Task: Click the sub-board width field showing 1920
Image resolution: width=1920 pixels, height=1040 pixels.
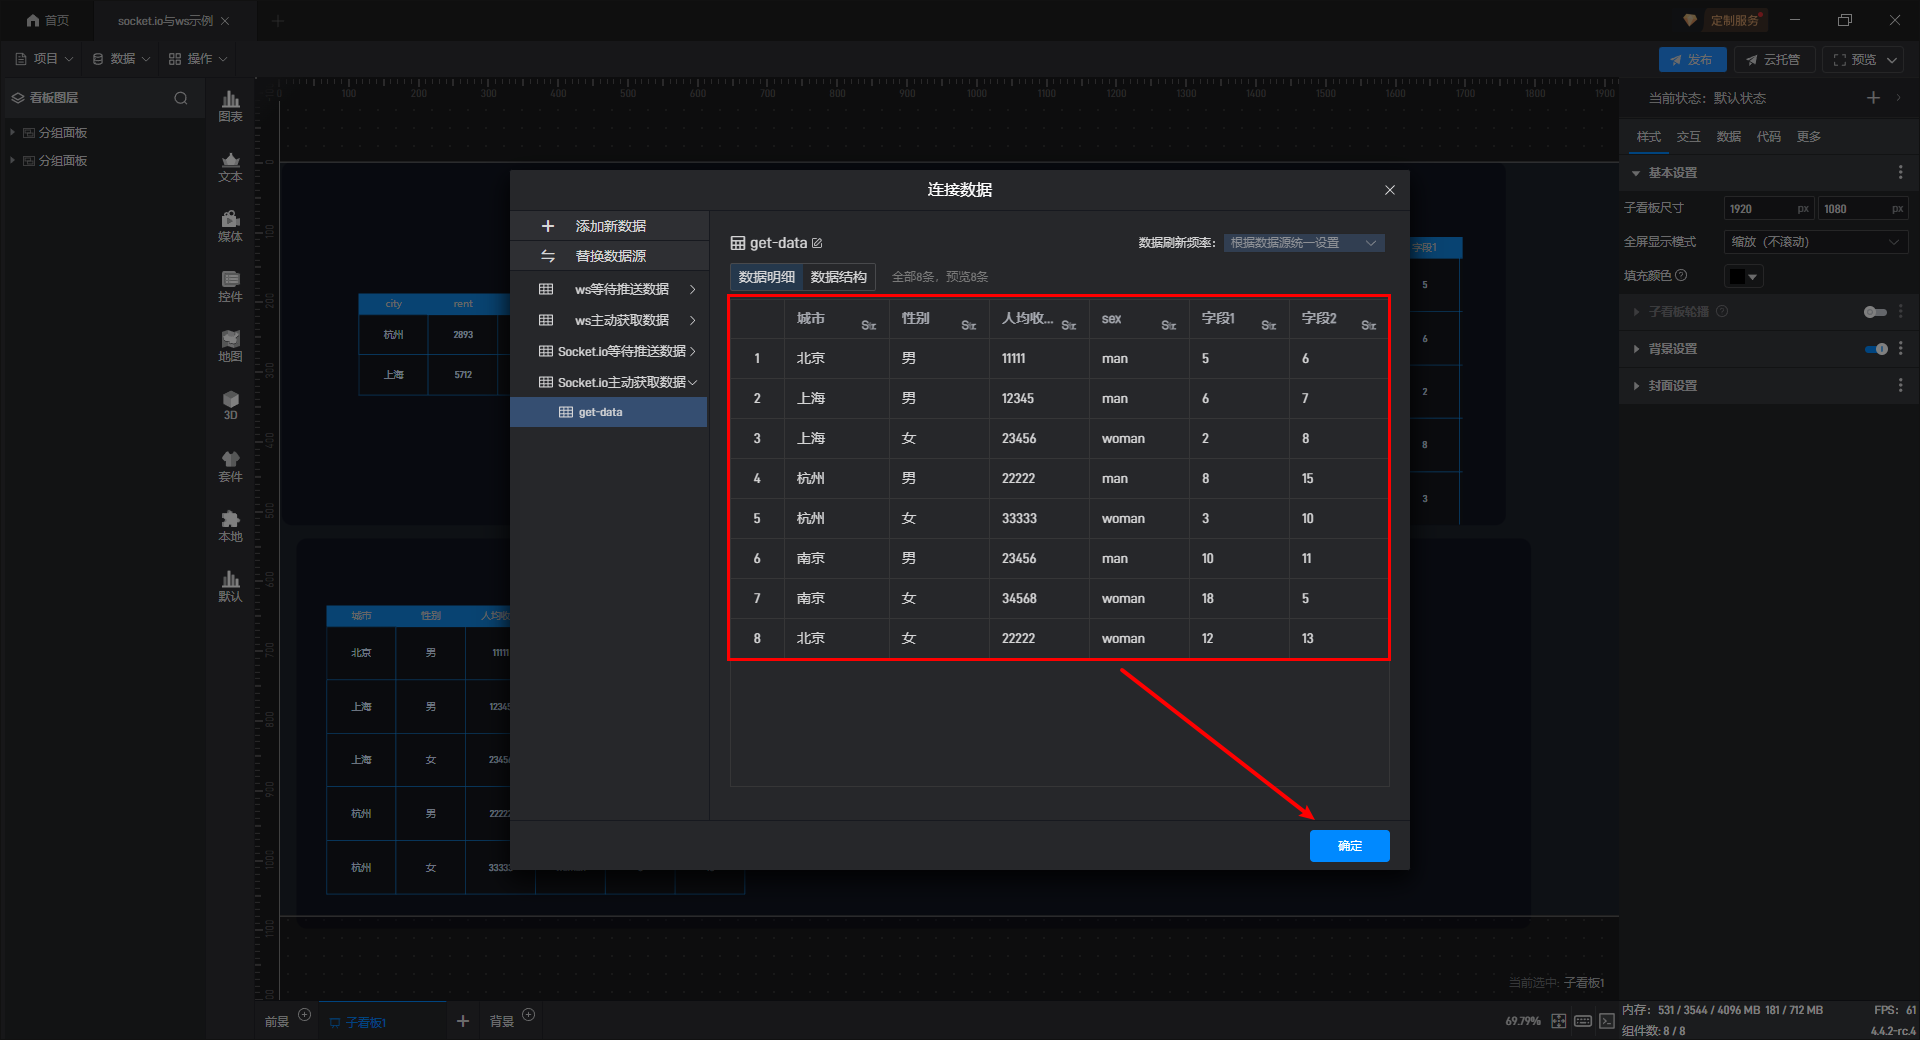Action: click(1769, 209)
